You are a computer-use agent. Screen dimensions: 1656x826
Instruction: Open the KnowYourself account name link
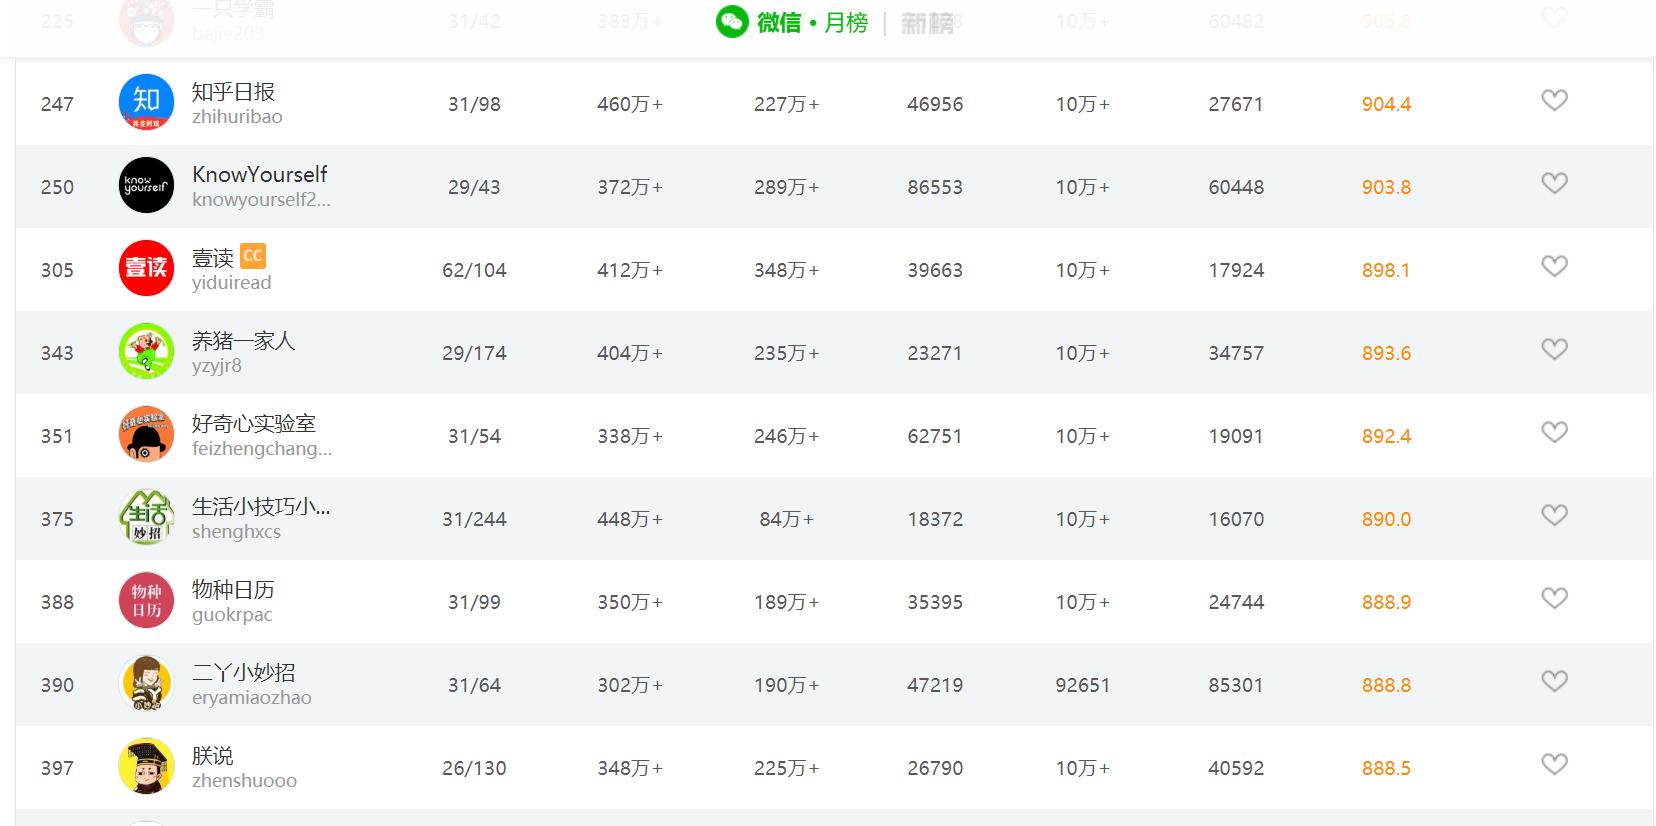(260, 175)
